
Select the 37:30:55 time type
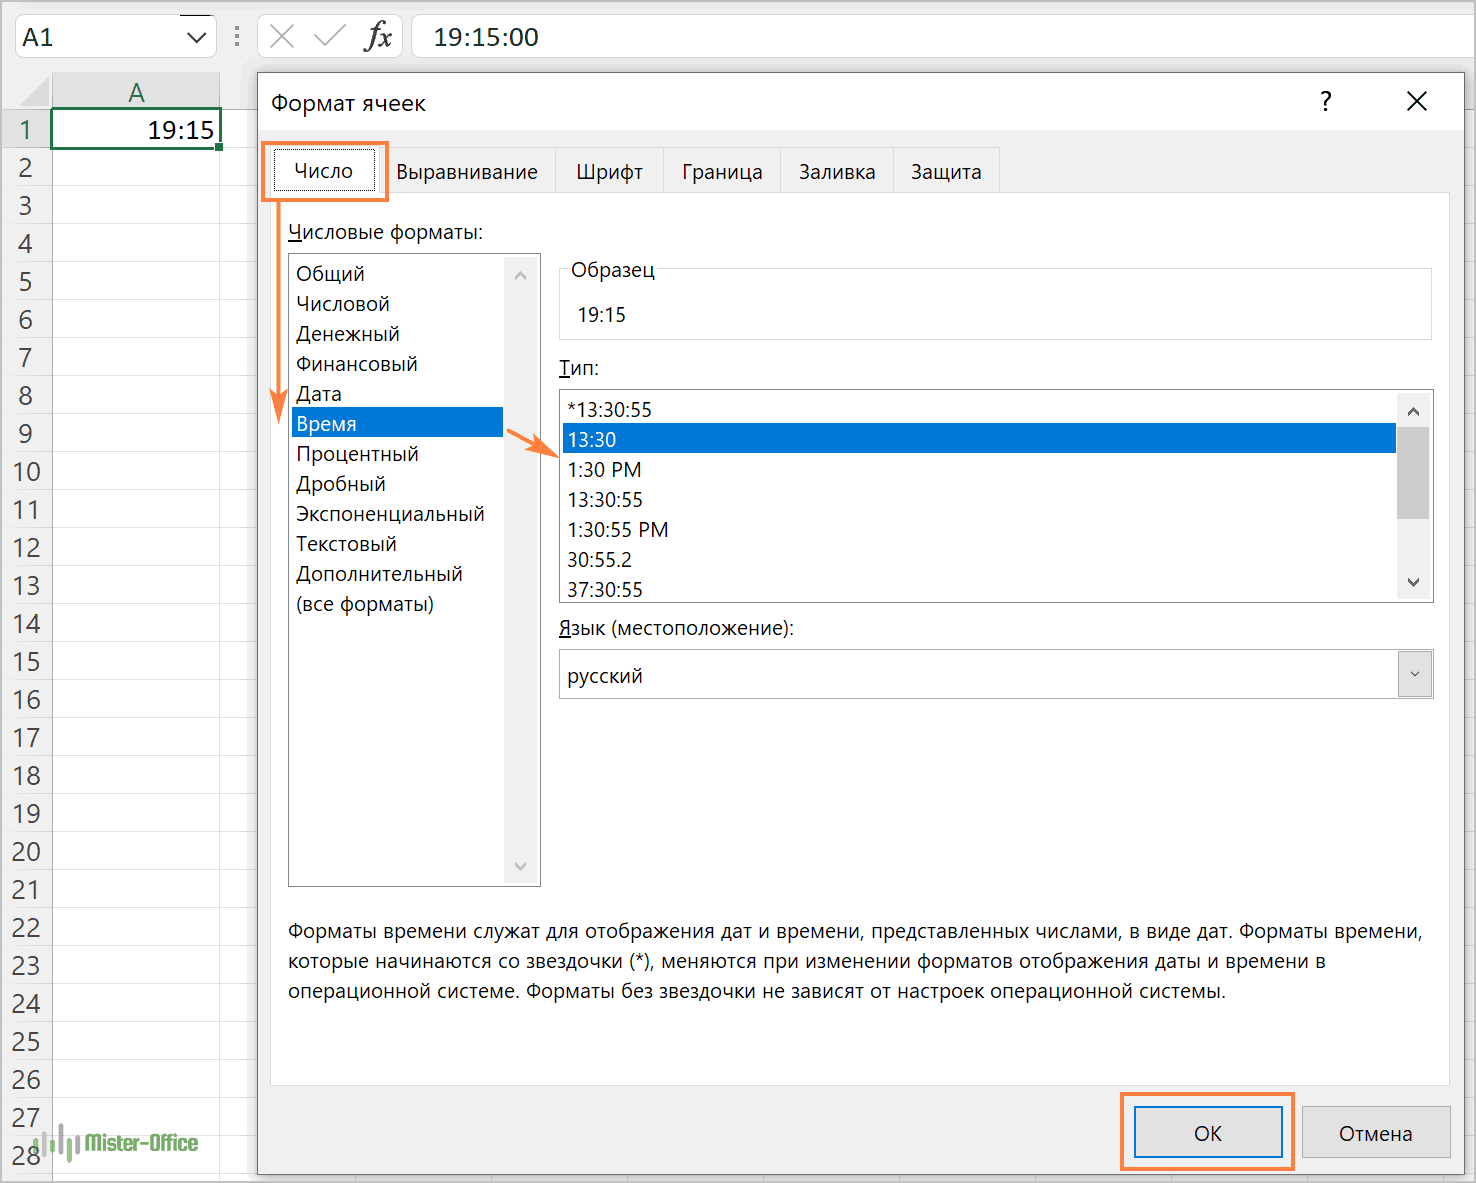pyautogui.click(x=605, y=589)
